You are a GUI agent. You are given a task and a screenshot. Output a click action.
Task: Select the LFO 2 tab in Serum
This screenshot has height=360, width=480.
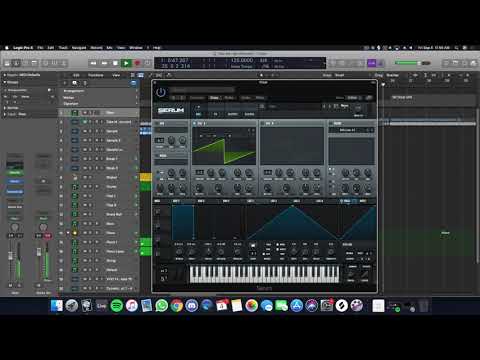click(x=274, y=201)
